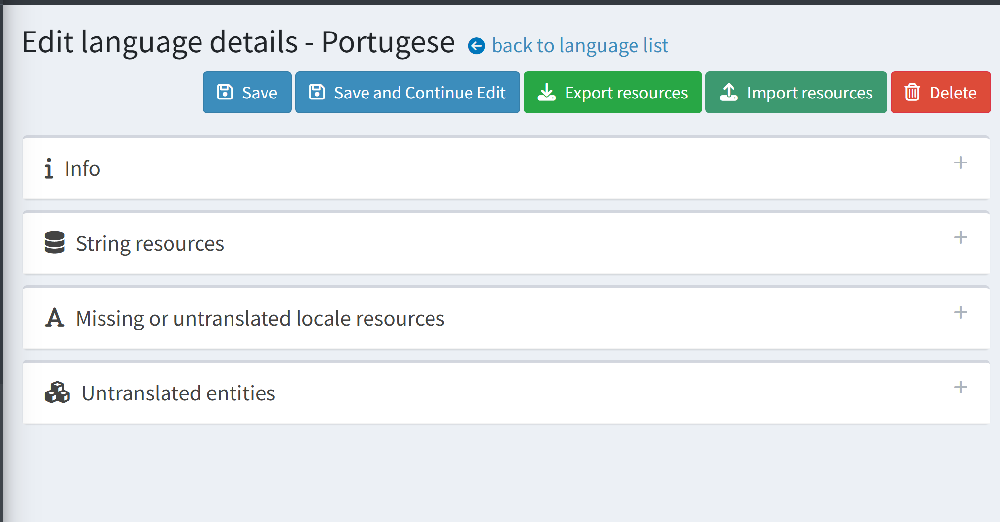Save the language details
Viewport: 1000px width, 522px height.
247,92
